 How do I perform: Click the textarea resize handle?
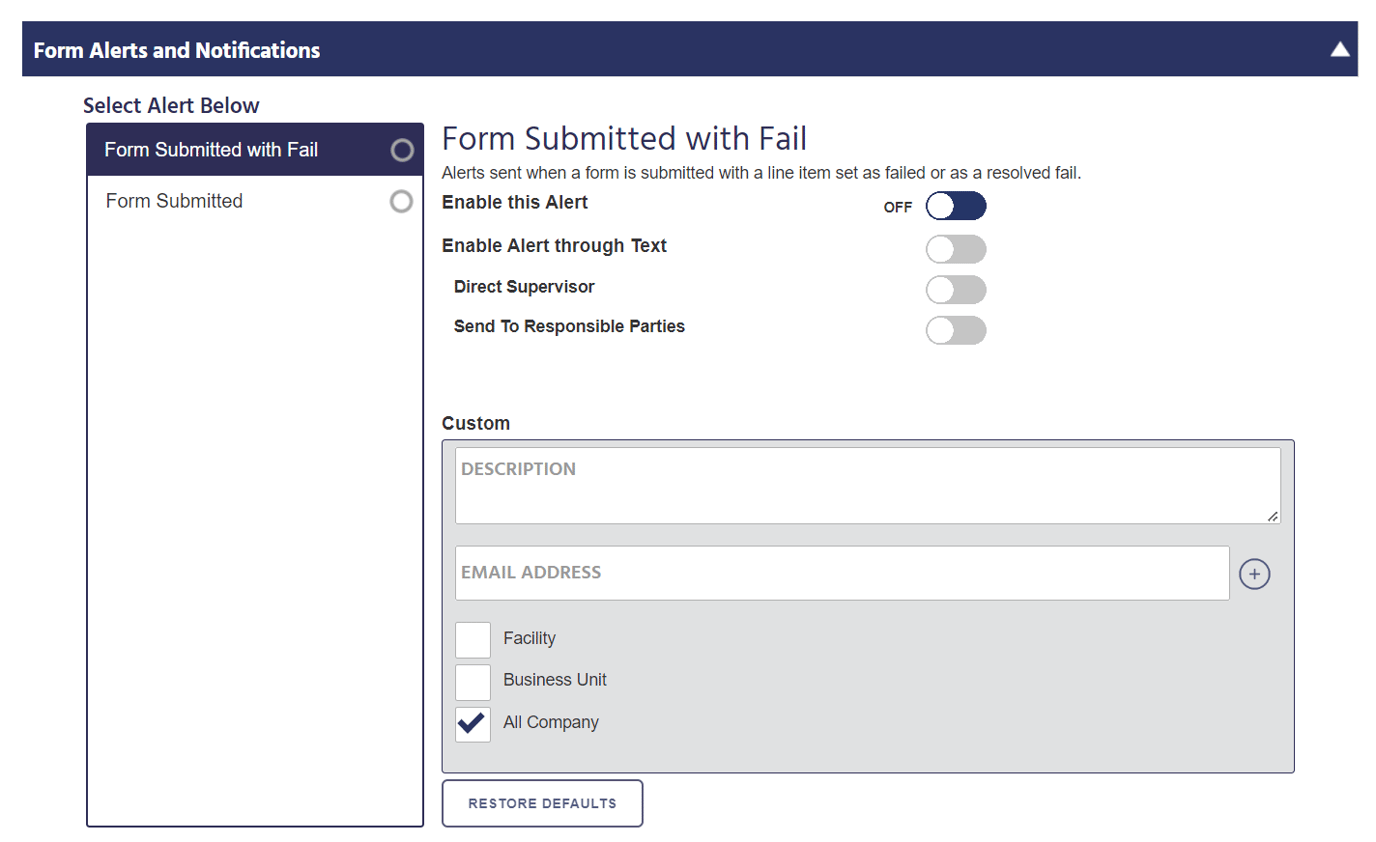coord(1272,518)
